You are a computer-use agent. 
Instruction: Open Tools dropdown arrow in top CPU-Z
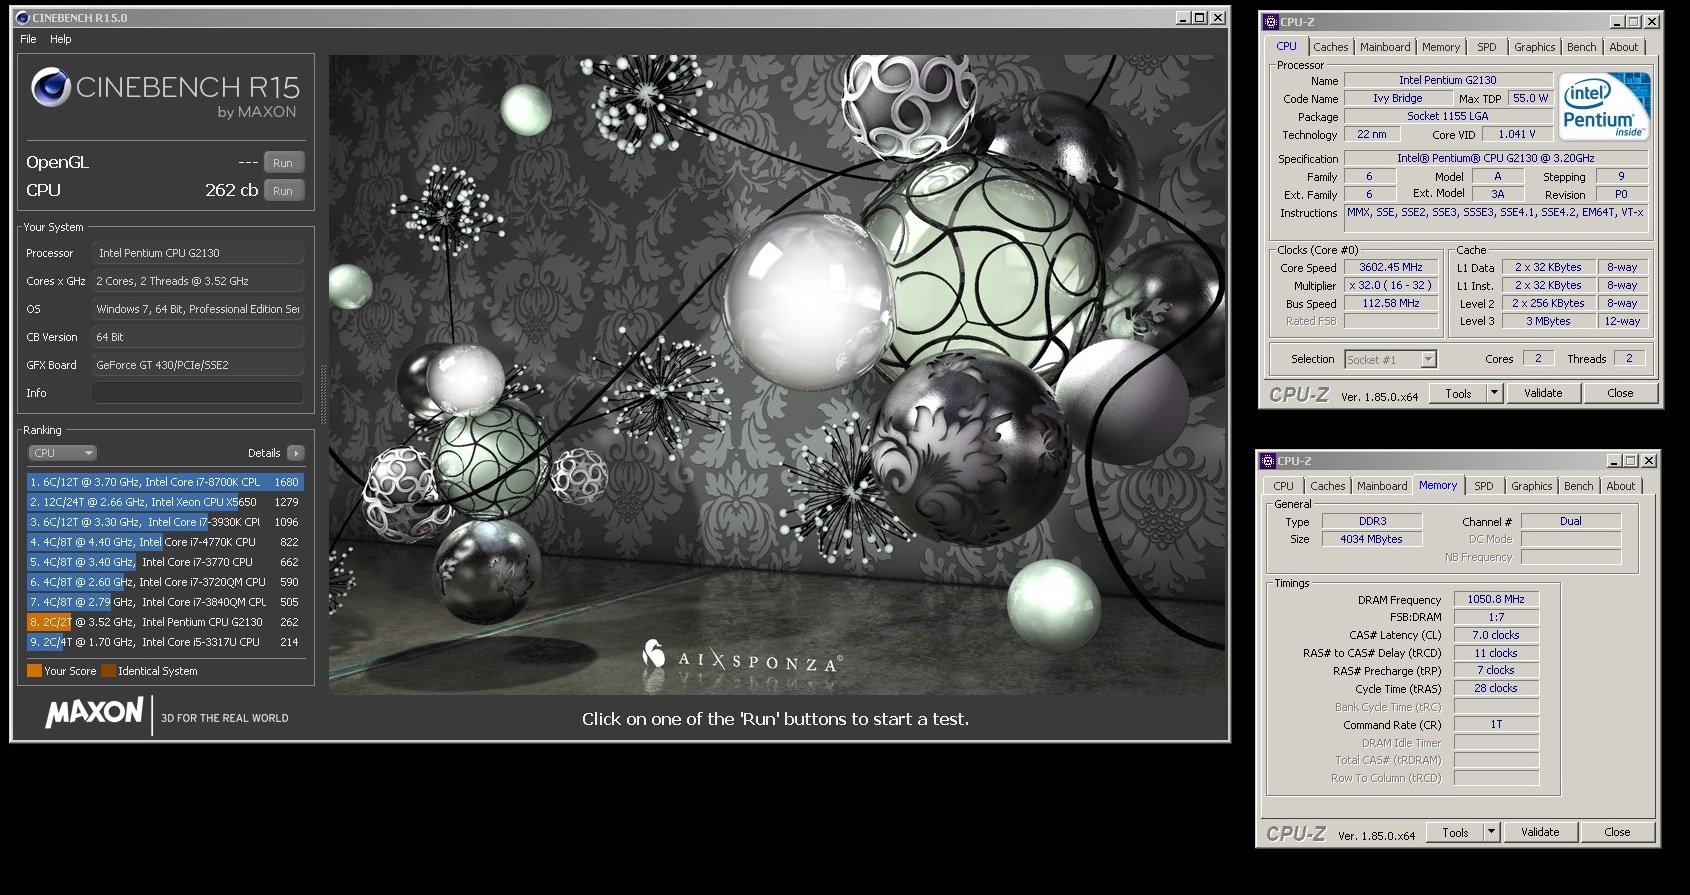[1495, 394]
